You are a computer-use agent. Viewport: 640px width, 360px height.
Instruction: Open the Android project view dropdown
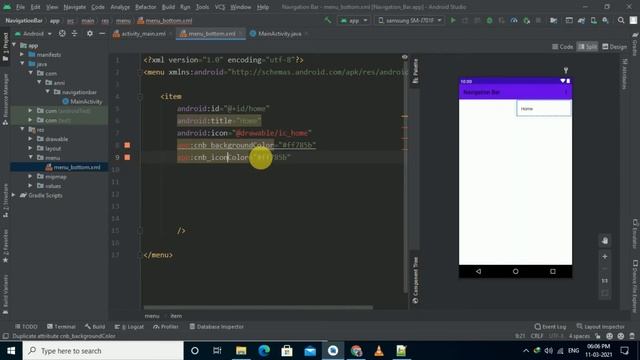[x=34, y=33]
